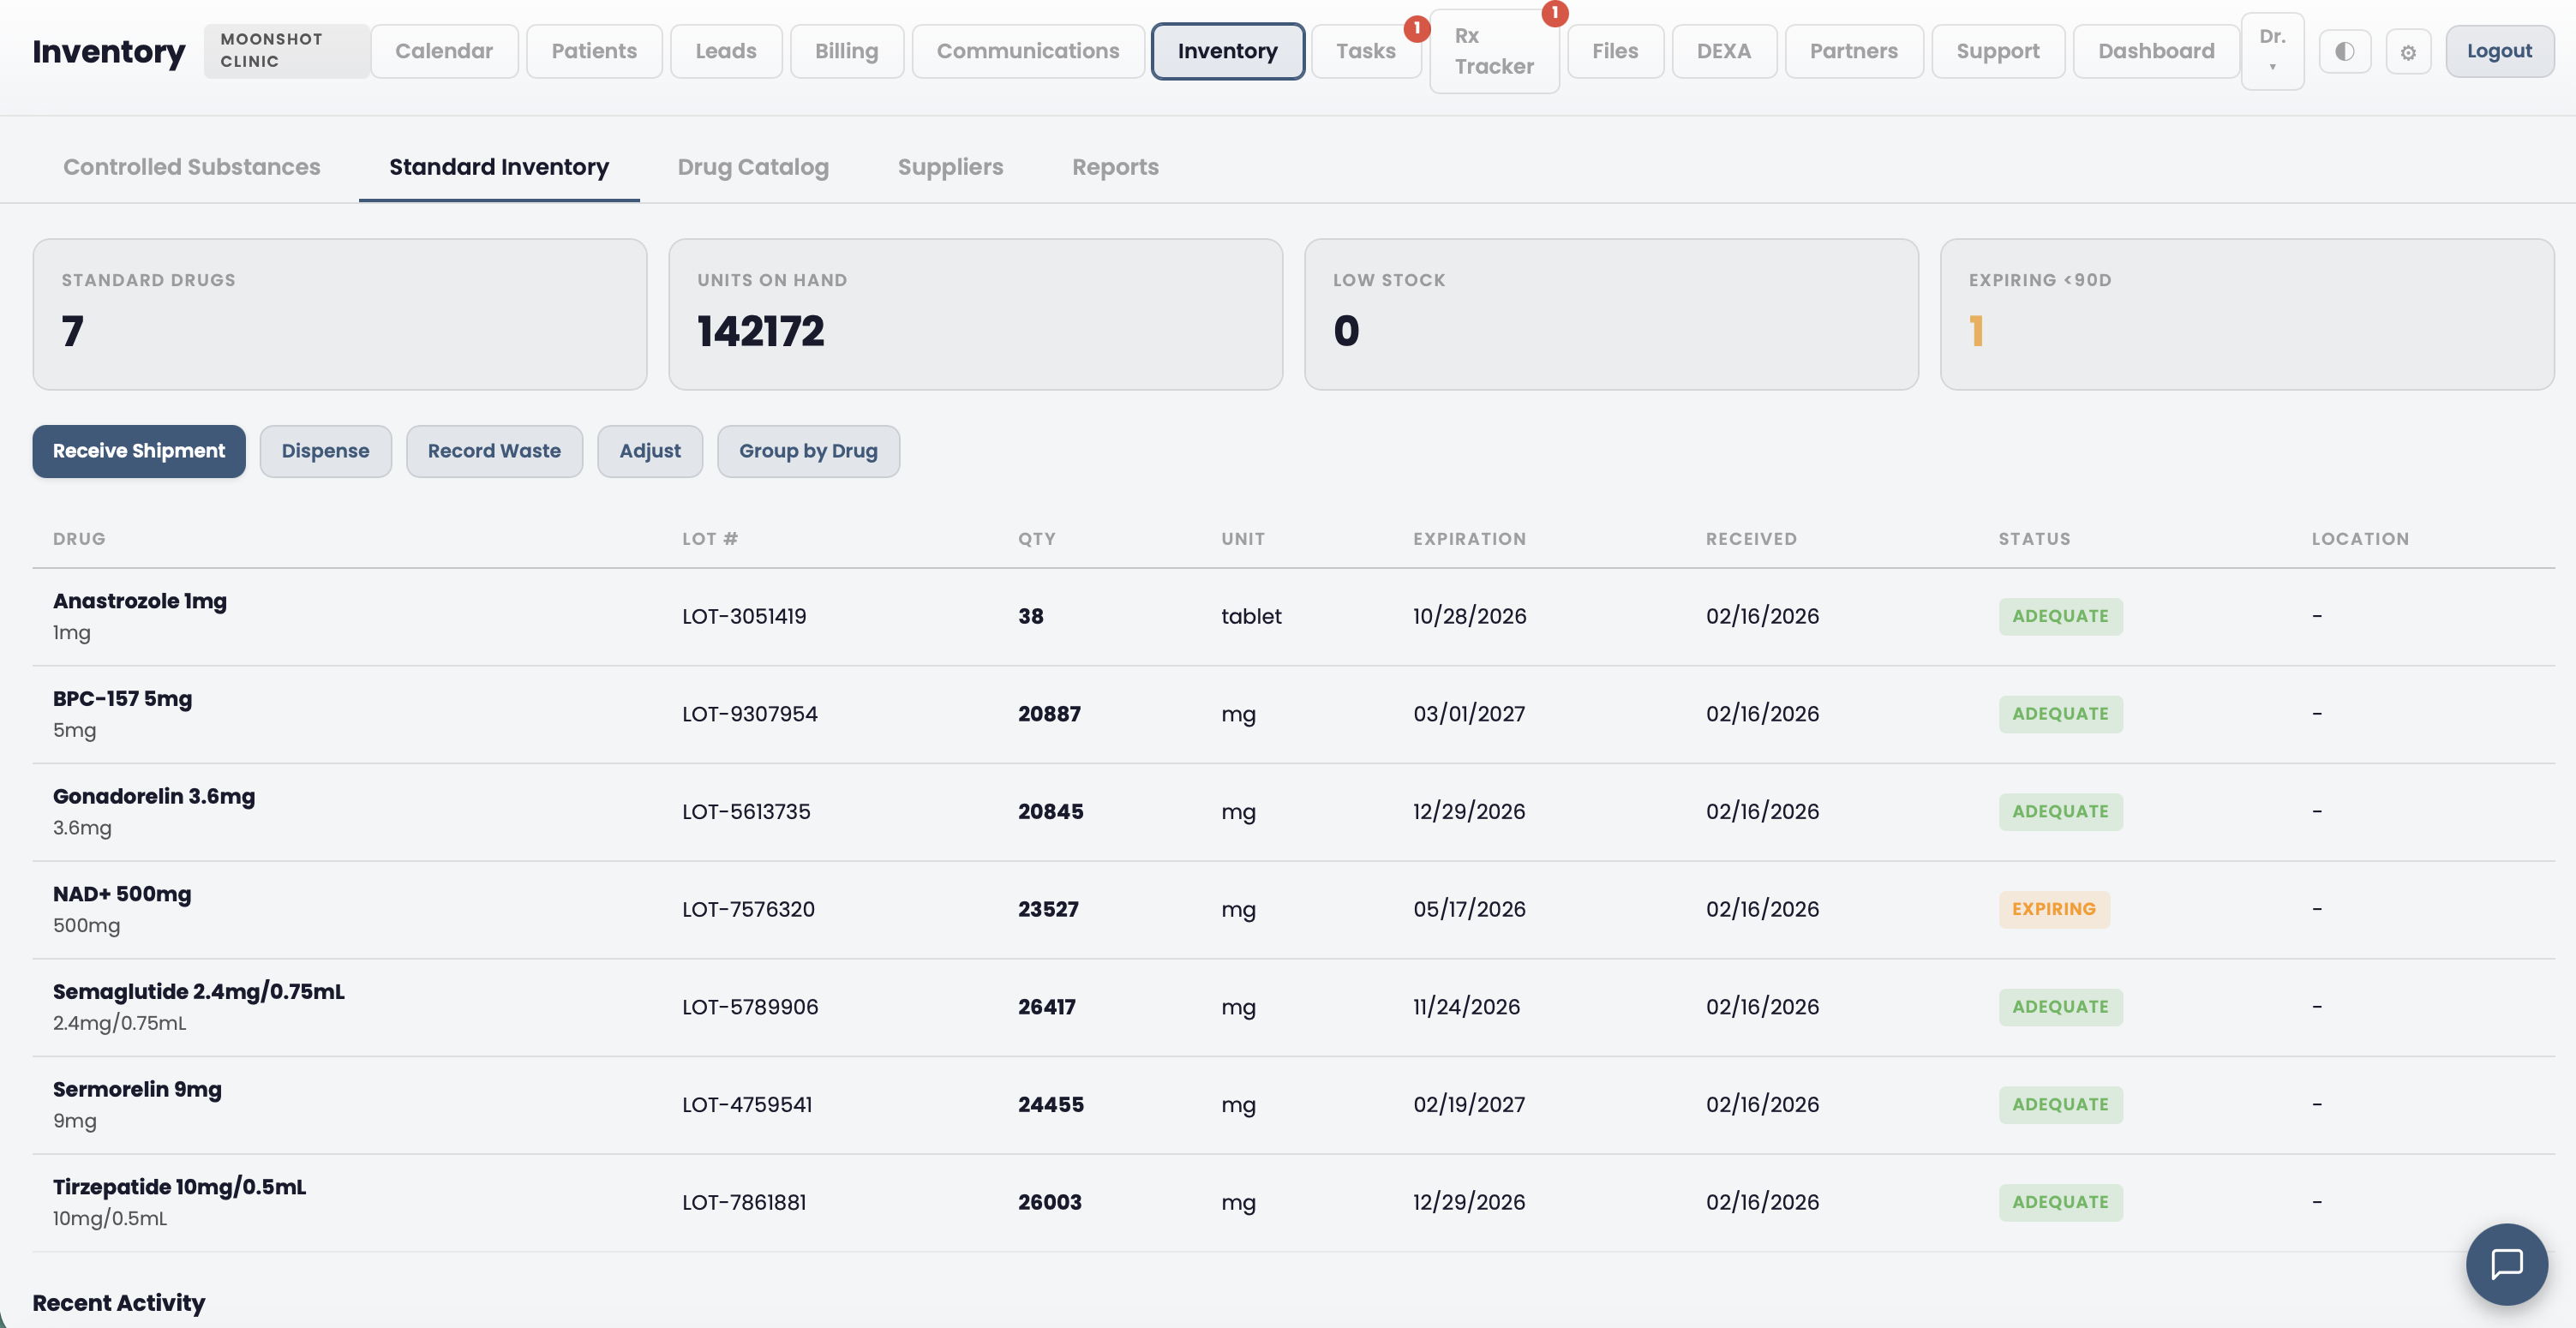Open the Patients section
Screen dimensions: 2576x1328
[x=594, y=50]
